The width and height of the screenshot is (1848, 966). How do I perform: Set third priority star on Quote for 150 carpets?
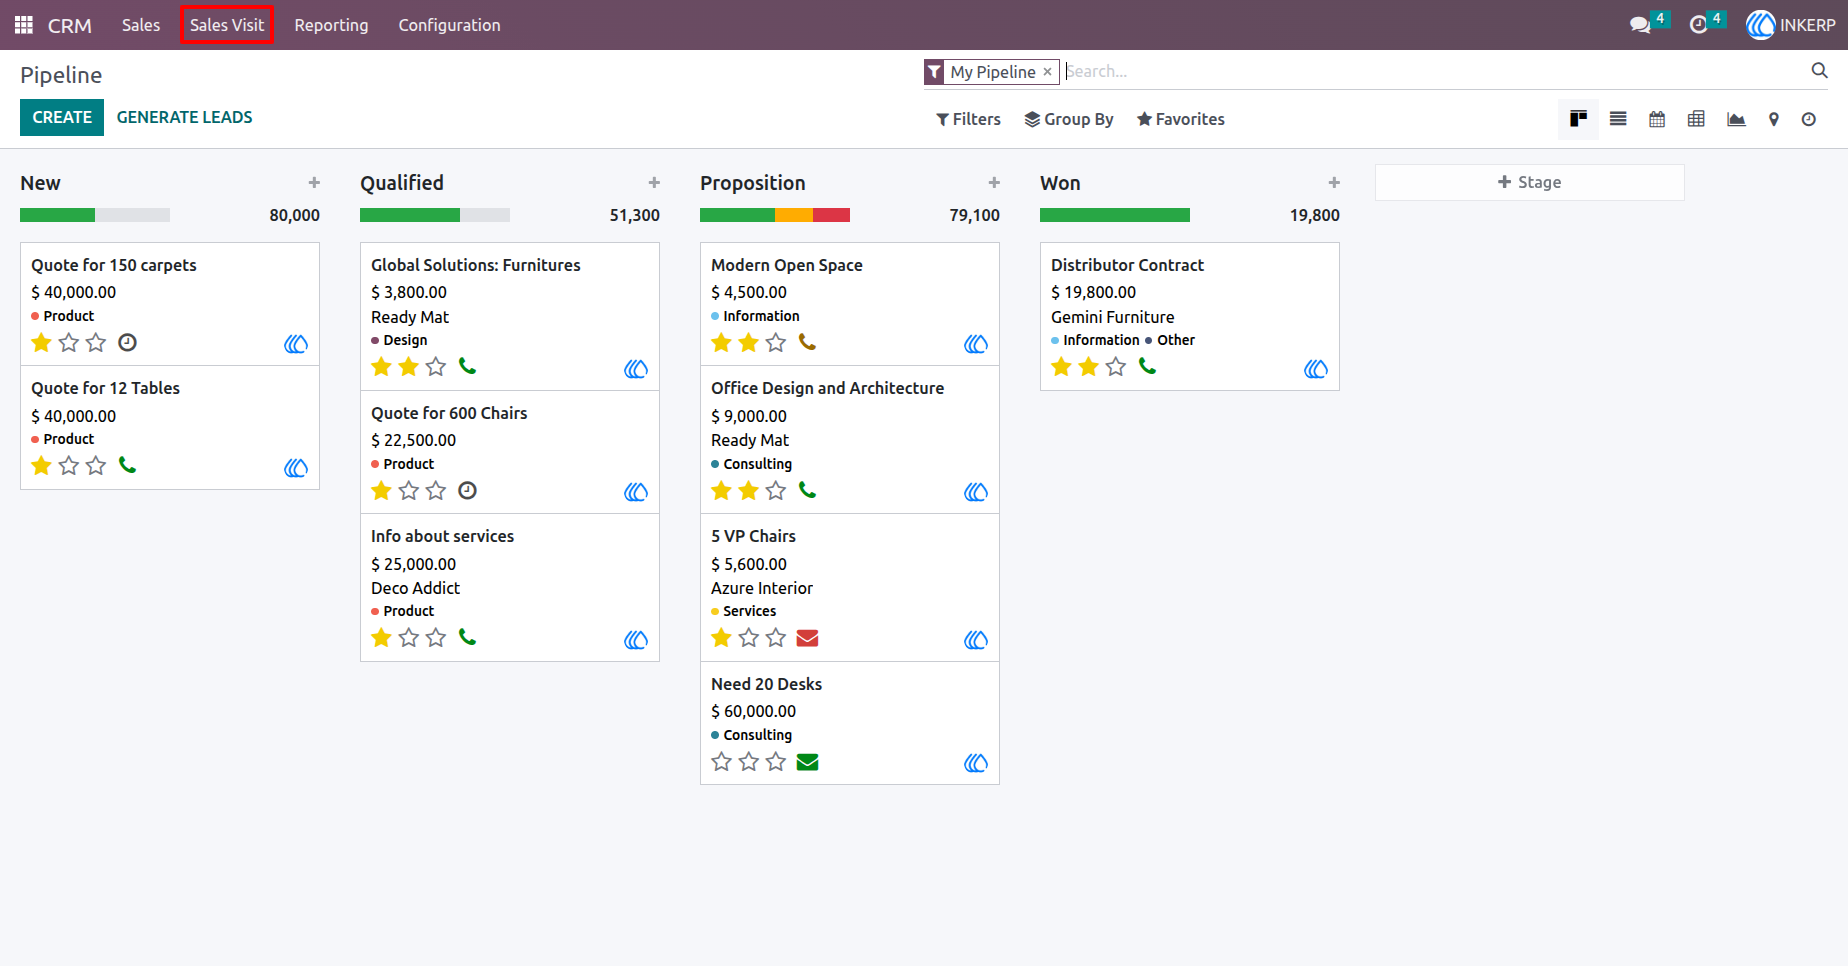(x=95, y=342)
